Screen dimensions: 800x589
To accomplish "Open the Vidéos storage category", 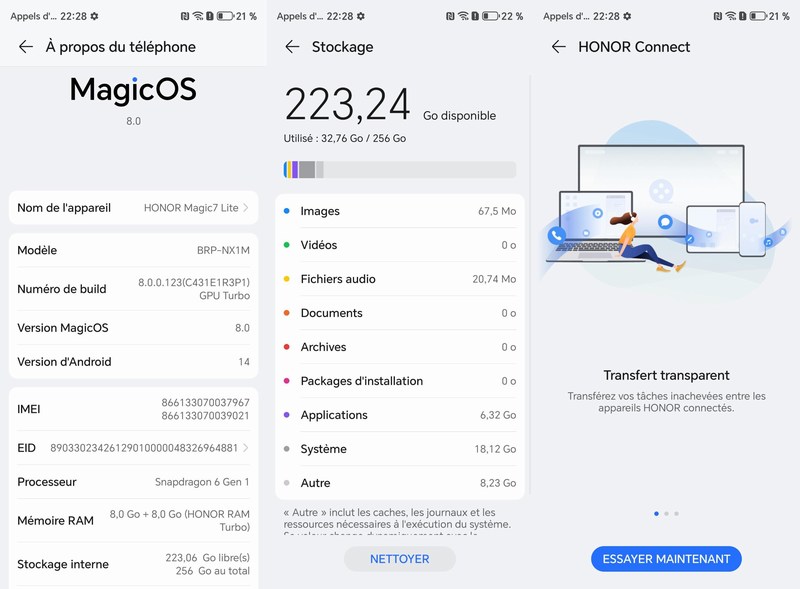I will [400, 245].
